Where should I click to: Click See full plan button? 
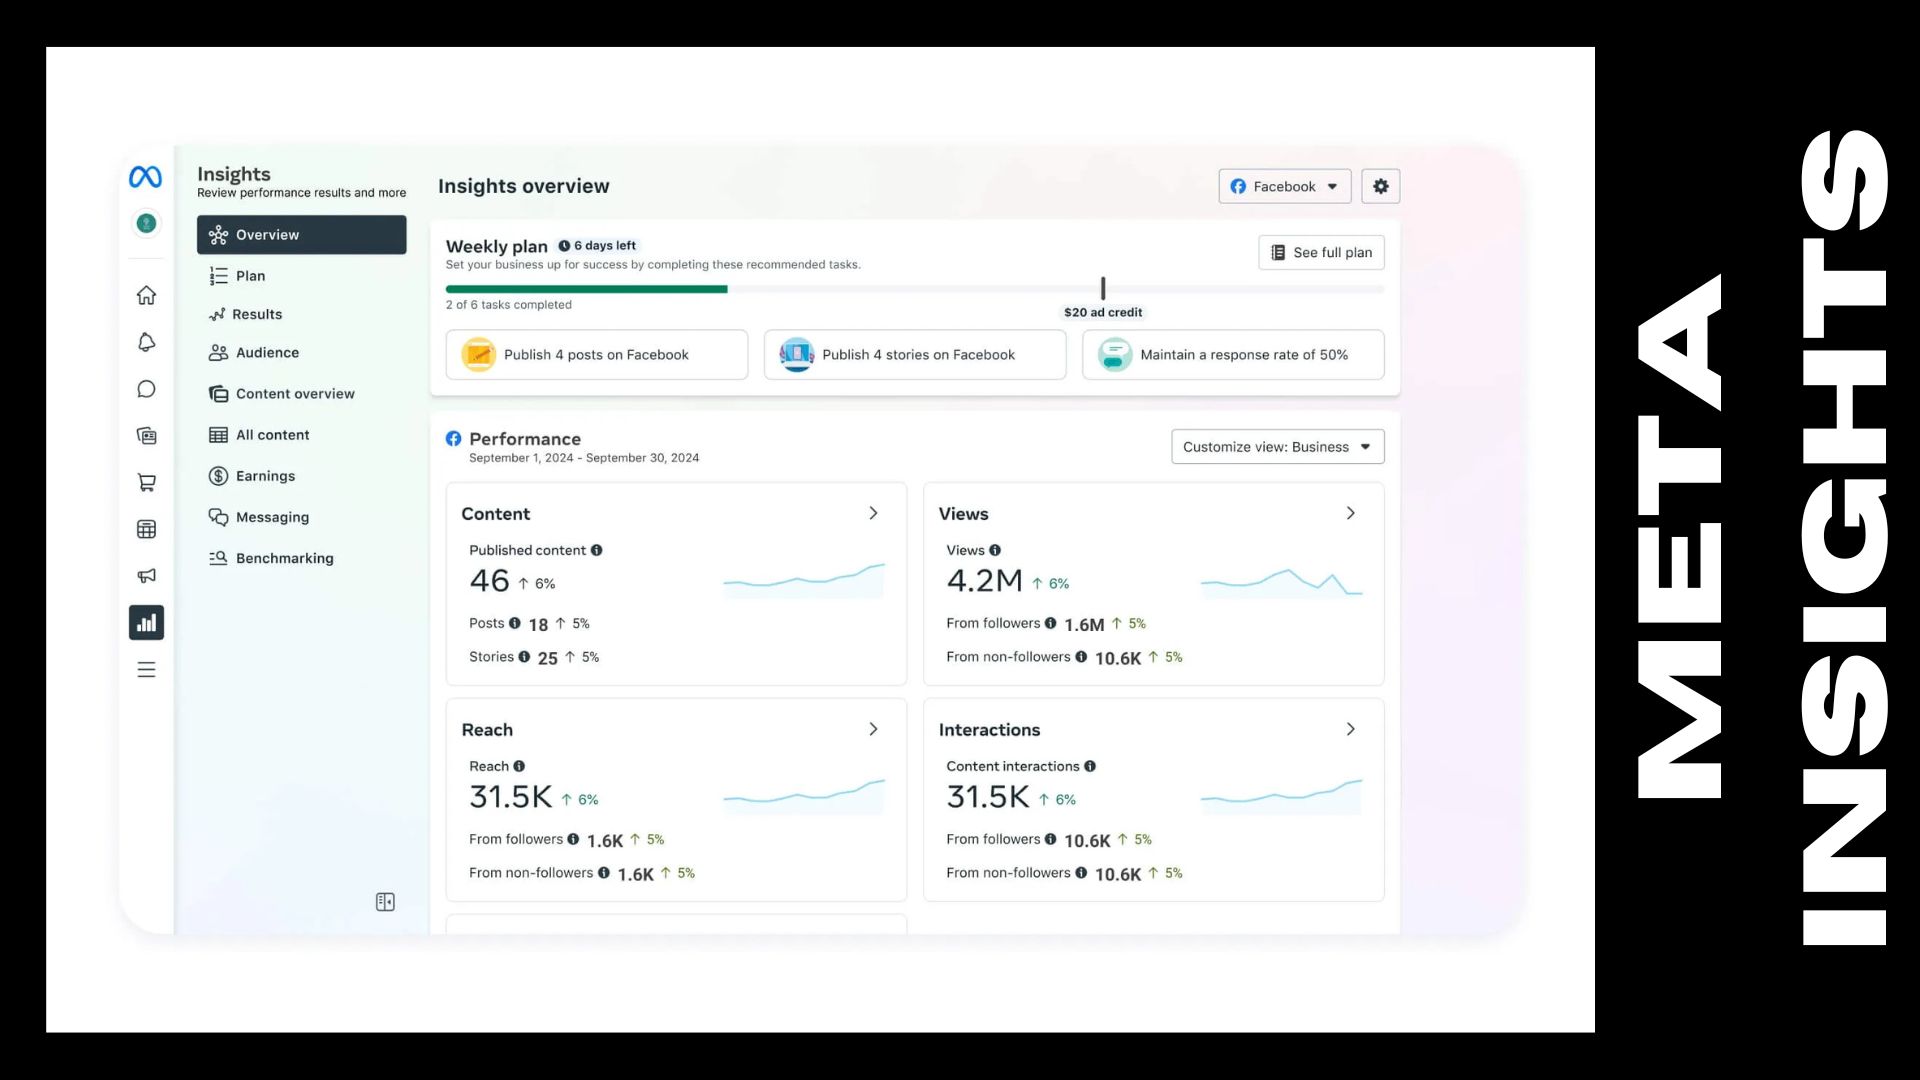coord(1321,252)
